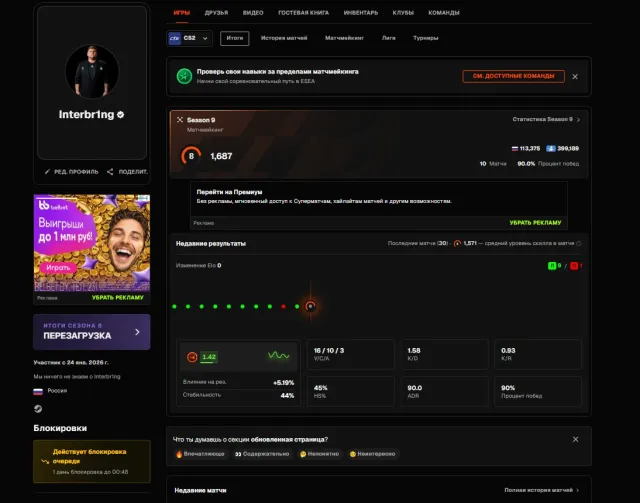Click the green ESEA star icon
This screenshot has width=640, height=503.
(x=184, y=76)
